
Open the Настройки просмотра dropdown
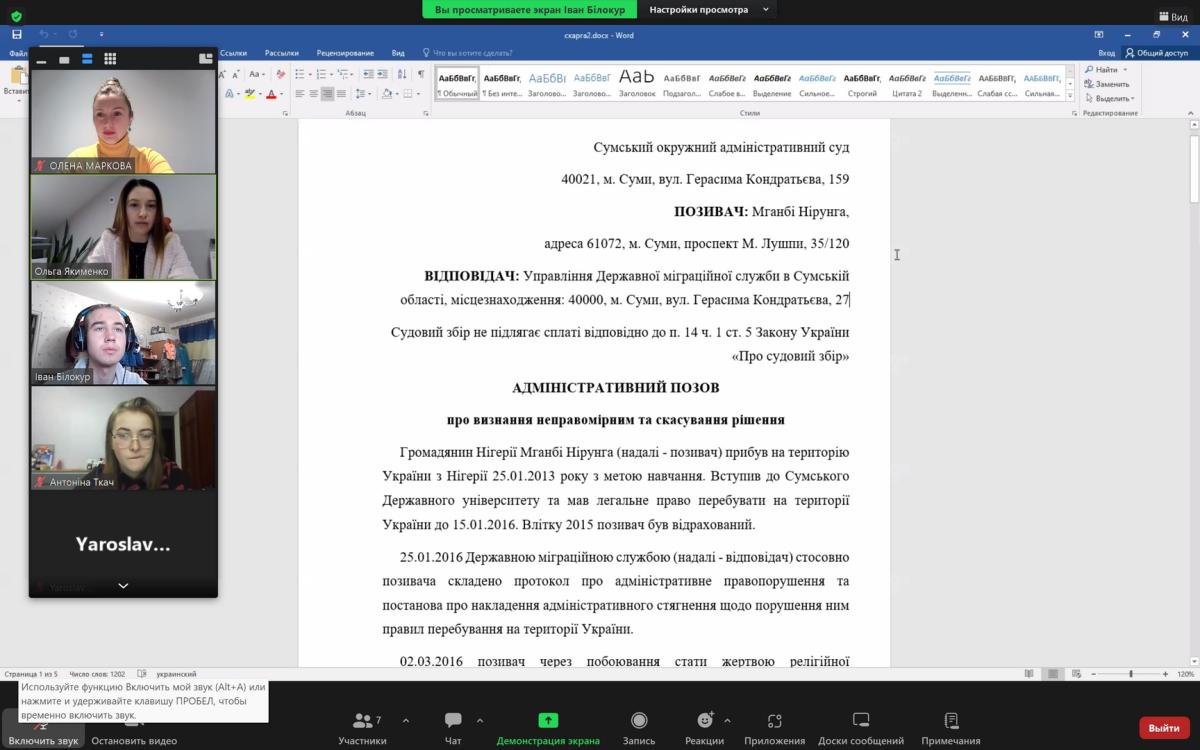709,9
